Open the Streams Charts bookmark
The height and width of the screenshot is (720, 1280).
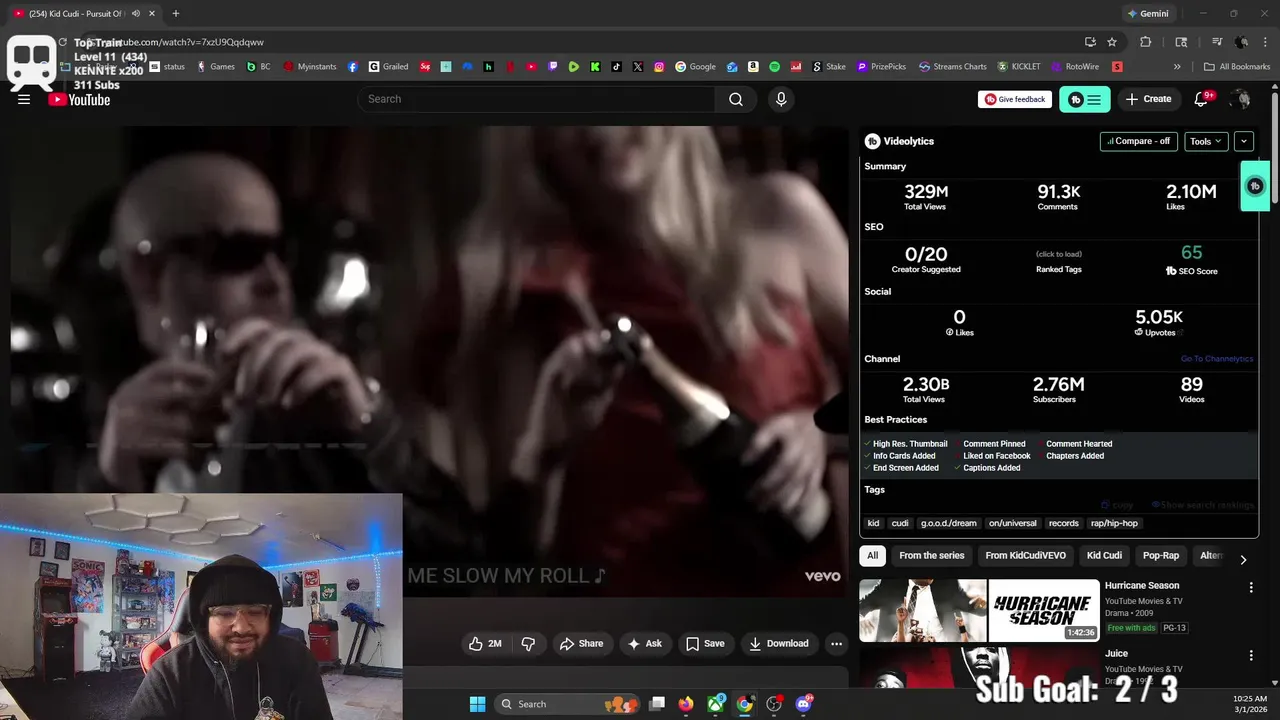click(x=953, y=67)
